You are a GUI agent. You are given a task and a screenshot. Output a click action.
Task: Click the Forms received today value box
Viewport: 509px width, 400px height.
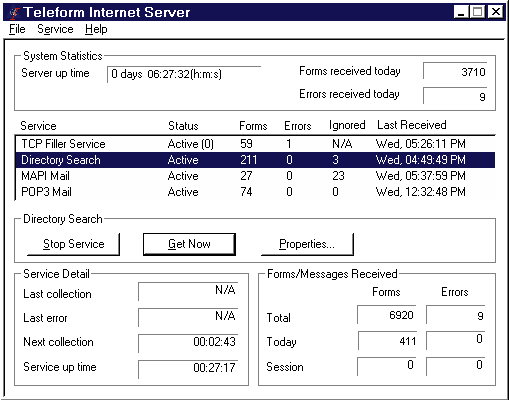[x=455, y=71]
